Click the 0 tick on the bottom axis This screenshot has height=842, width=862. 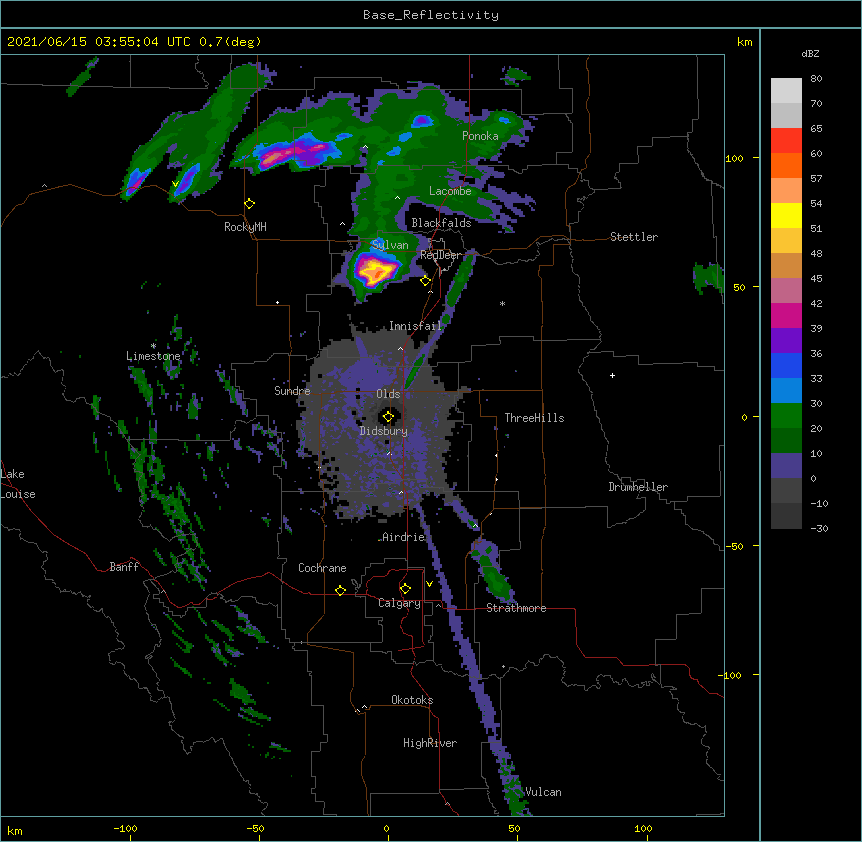(x=386, y=829)
